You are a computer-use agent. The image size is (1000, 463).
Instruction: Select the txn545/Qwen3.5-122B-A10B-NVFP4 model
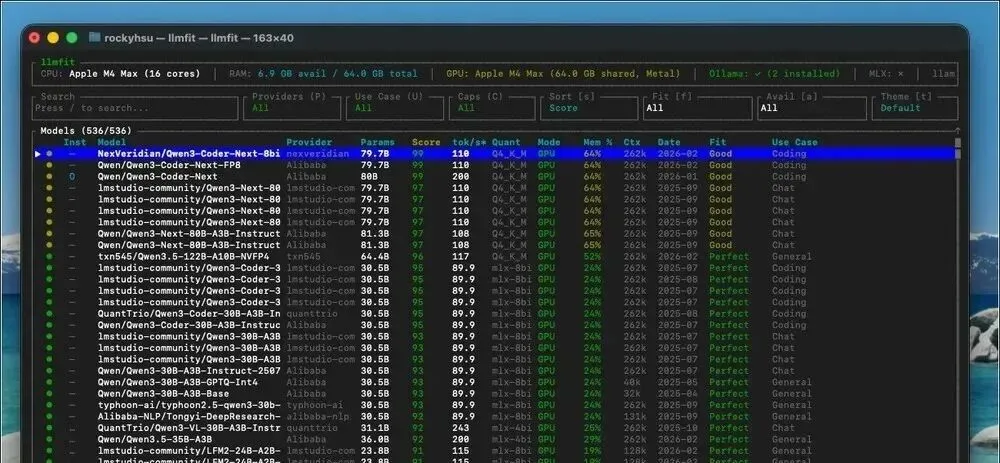(496, 256)
